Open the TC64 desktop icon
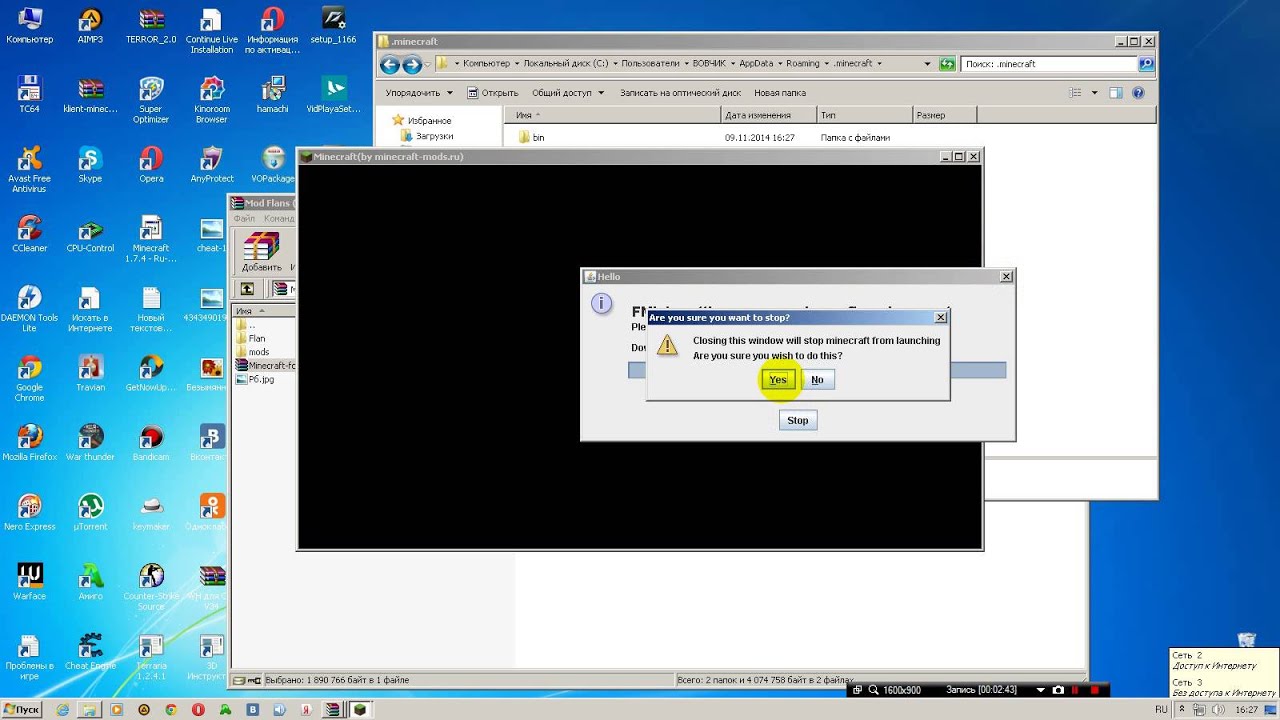Image resolution: width=1280 pixels, height=720 pixels. [29, 96]
